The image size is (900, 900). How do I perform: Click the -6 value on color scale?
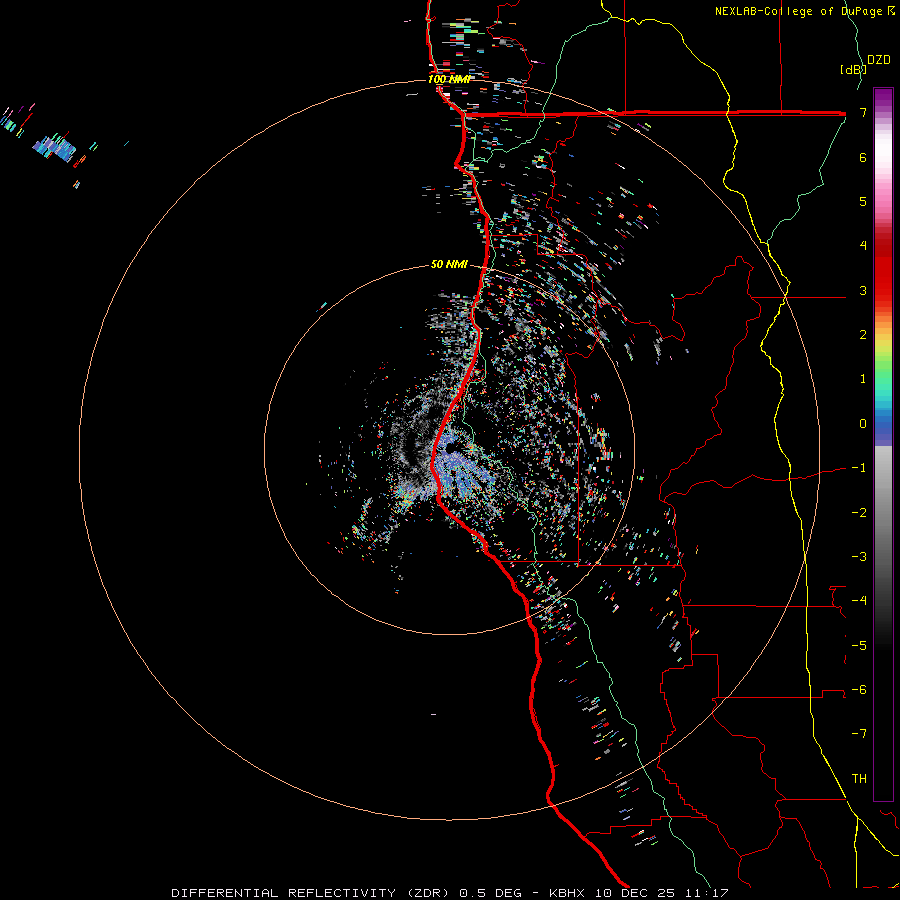[859, 689]
